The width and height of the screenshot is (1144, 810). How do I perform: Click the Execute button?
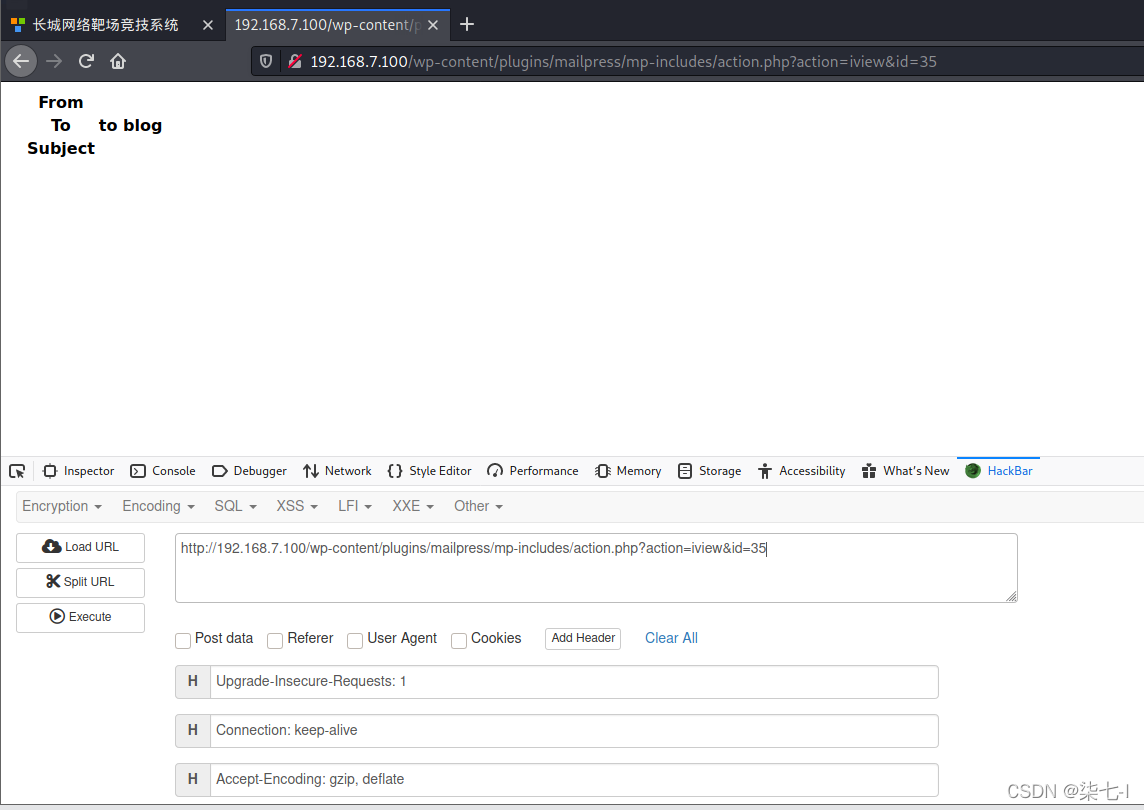point(80,617)
